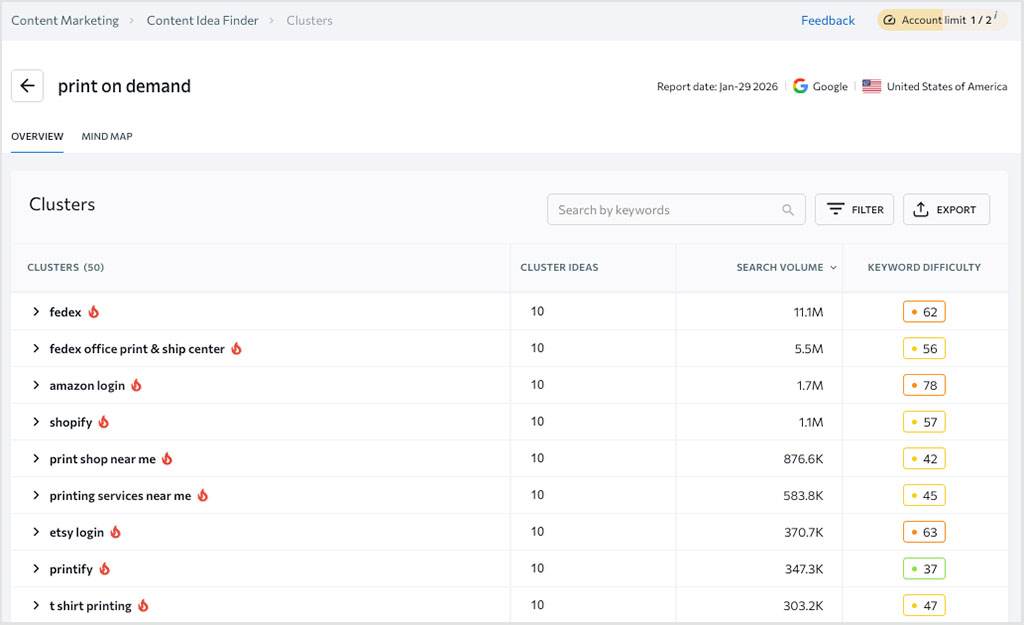1024x625 pixels.
Task: Expand the fedex cluster row
Action: [37, 311]
